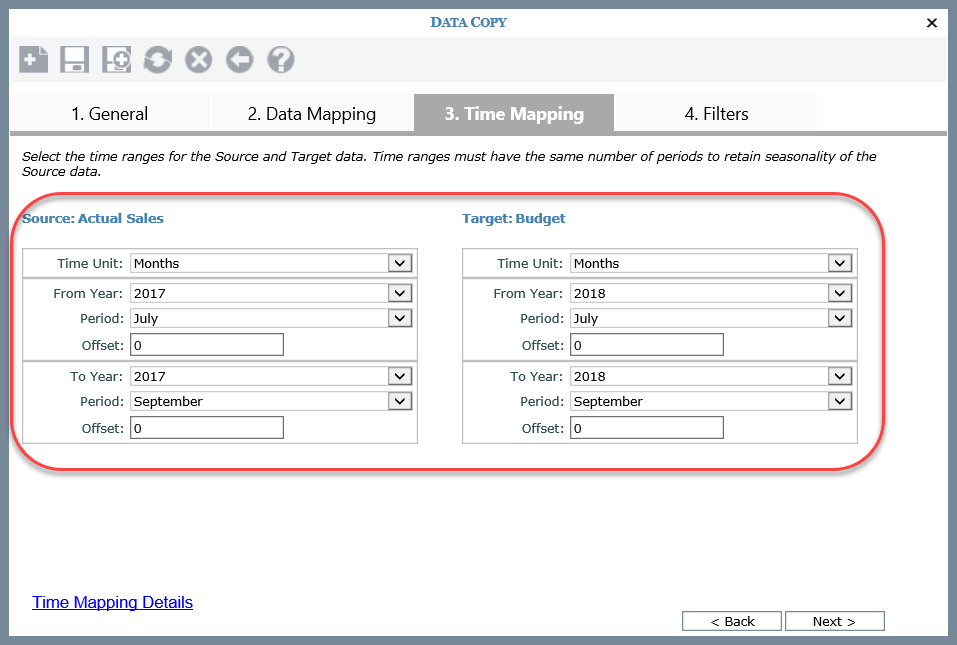
Task: Open Target To Period September dropdown
Action: [x=711, y=401]
